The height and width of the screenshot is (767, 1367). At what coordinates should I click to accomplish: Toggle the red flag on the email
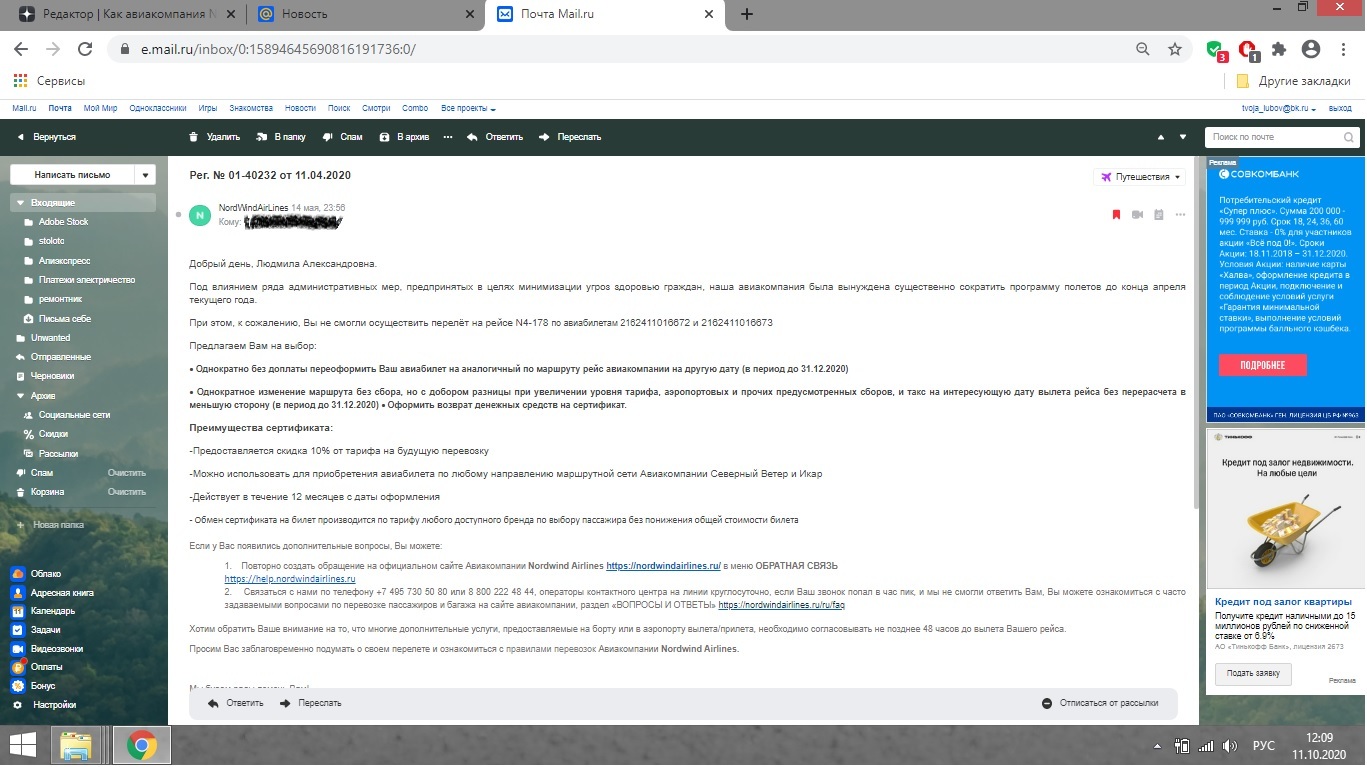1116,214
